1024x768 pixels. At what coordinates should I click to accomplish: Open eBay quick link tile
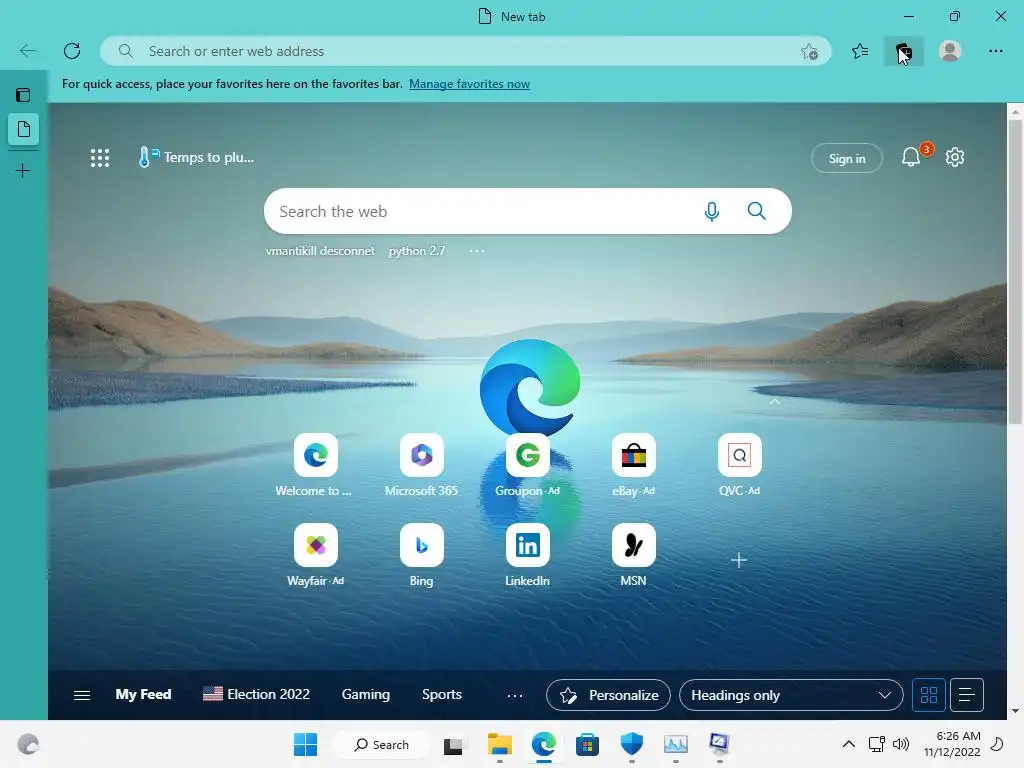(633, 465)
